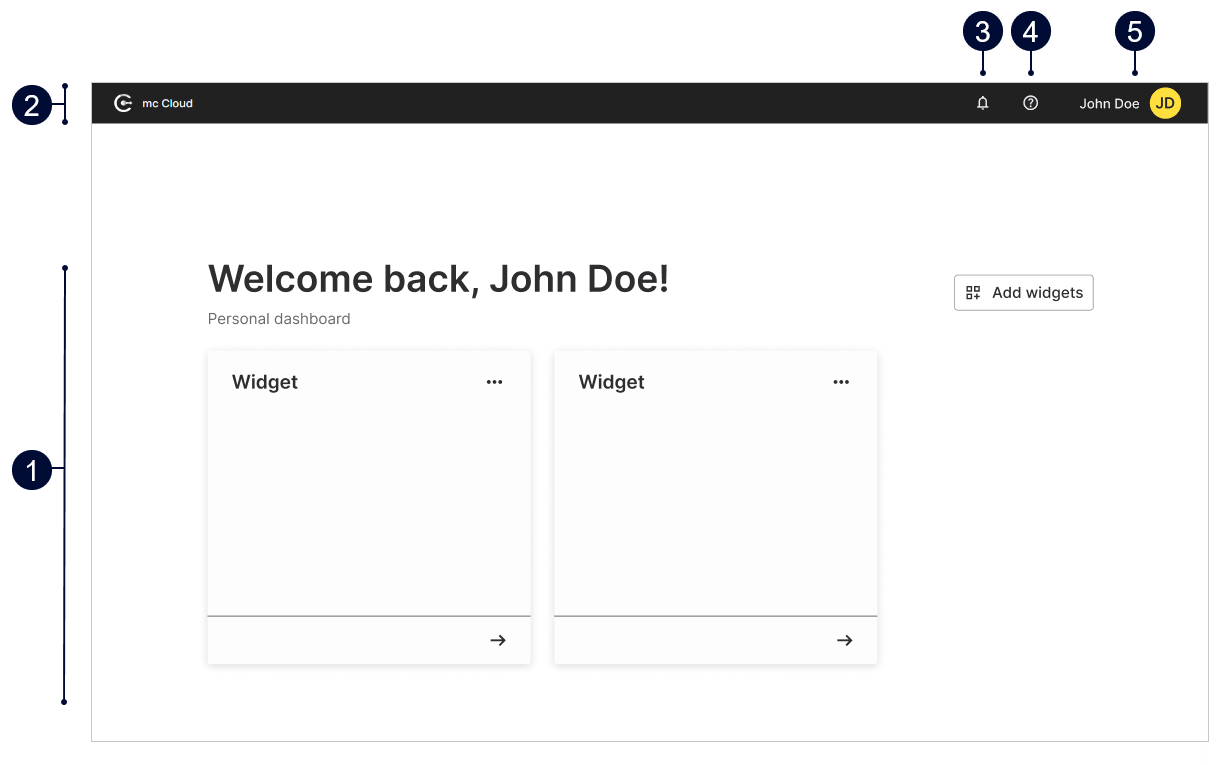The image size is (1224, 765).
Task: Click the Add widgets button
Action: (1023, 293)
